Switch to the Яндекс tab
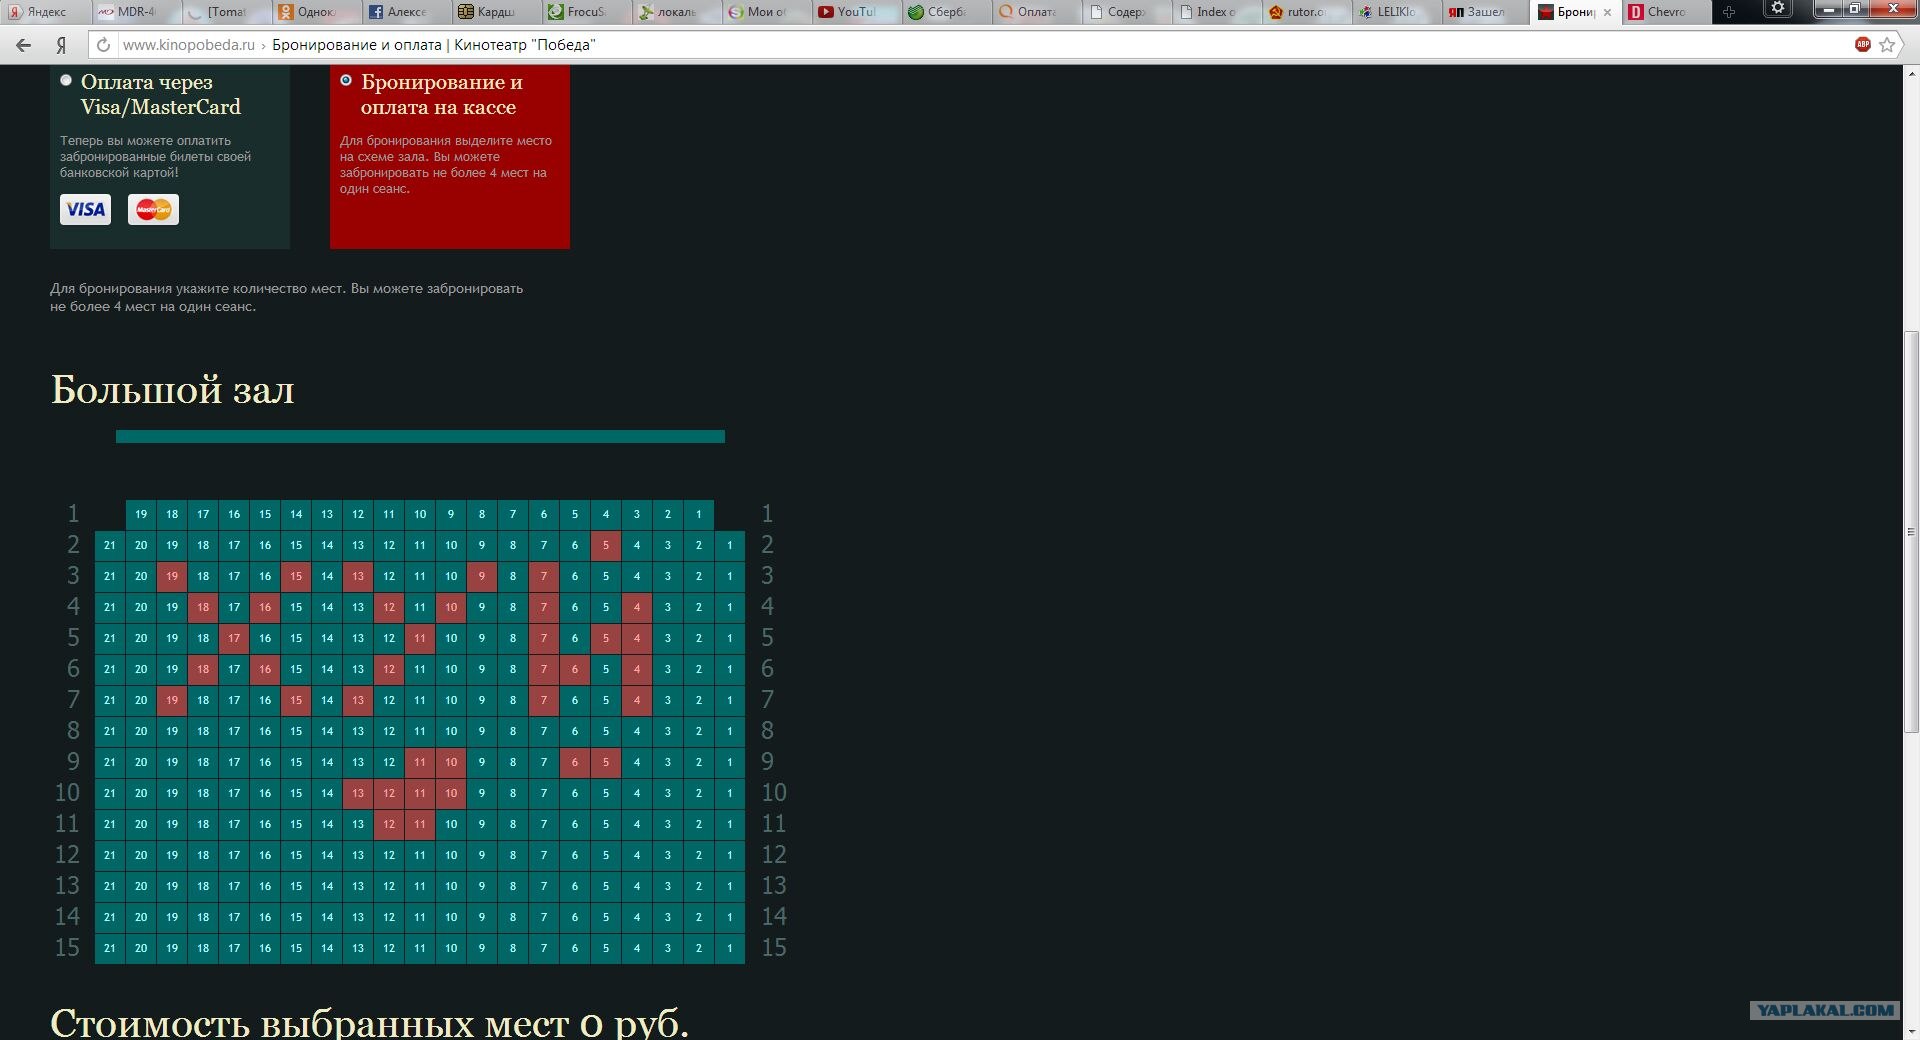 46,12
